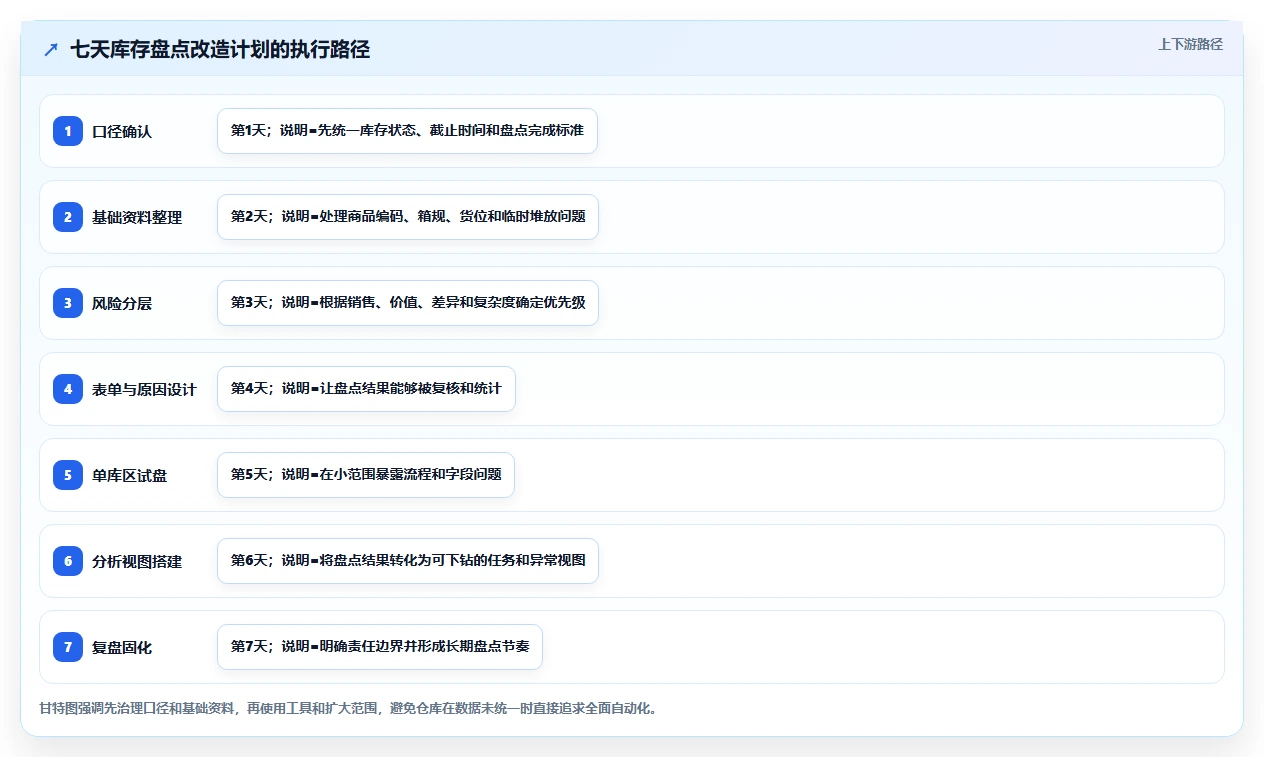
Task: Select step number 6 badge
Action: click(68, 561)
